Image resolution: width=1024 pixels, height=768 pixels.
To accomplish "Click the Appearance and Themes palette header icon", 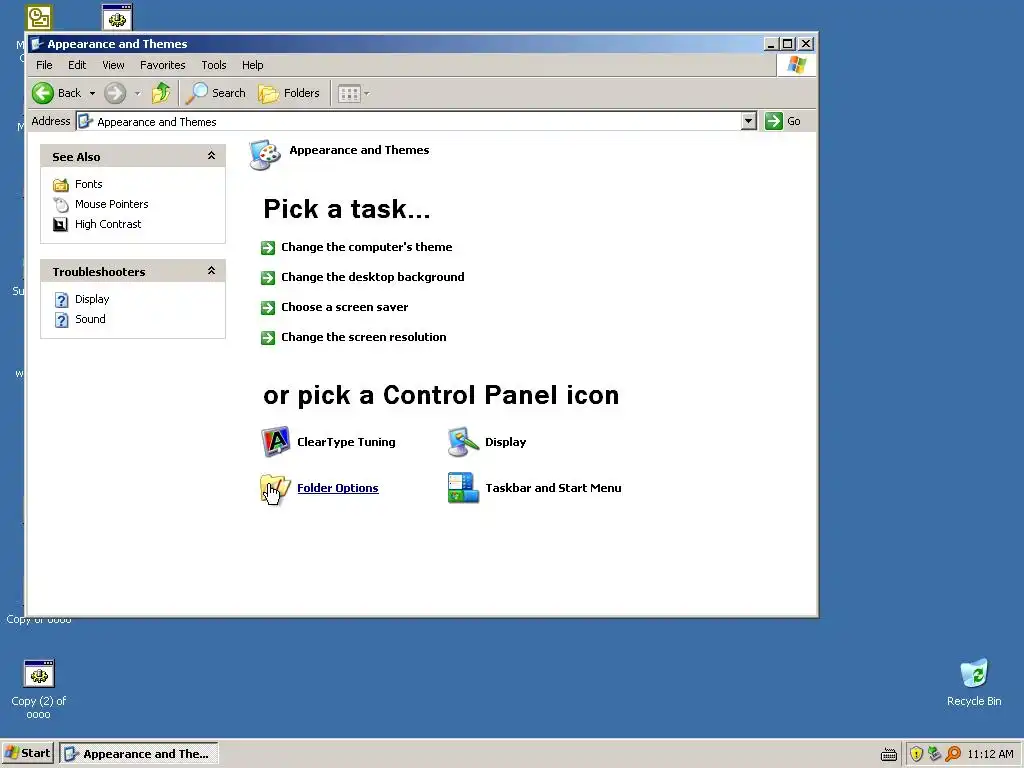I will click(265, 155).
